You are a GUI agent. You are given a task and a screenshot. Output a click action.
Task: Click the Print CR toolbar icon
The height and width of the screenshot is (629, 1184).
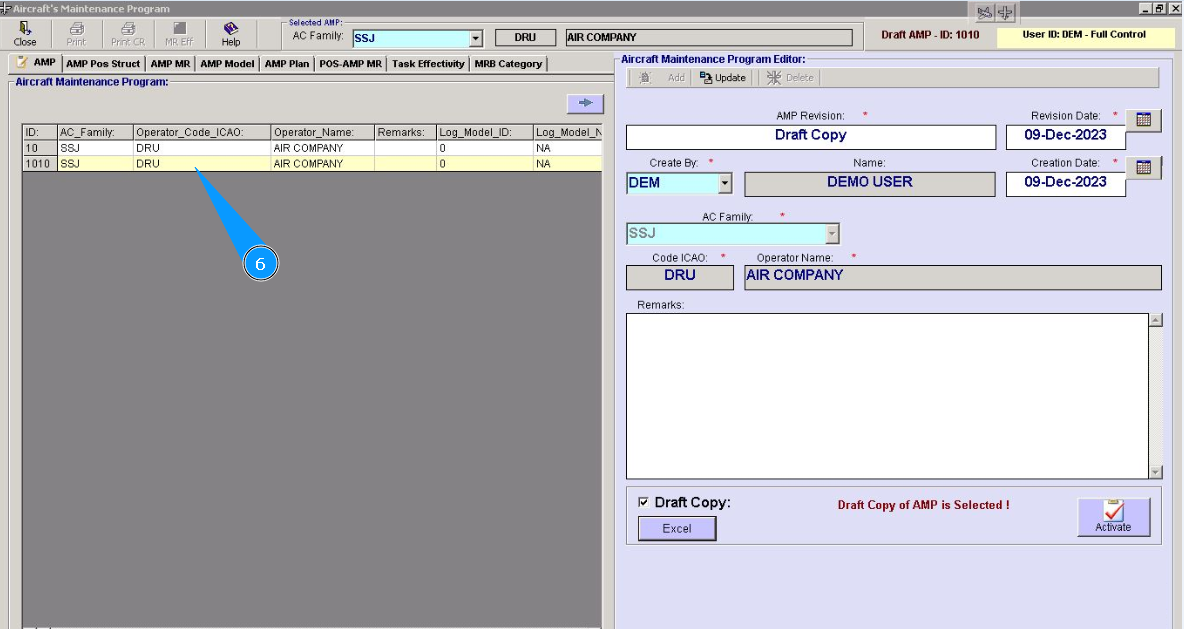point(128,34)
